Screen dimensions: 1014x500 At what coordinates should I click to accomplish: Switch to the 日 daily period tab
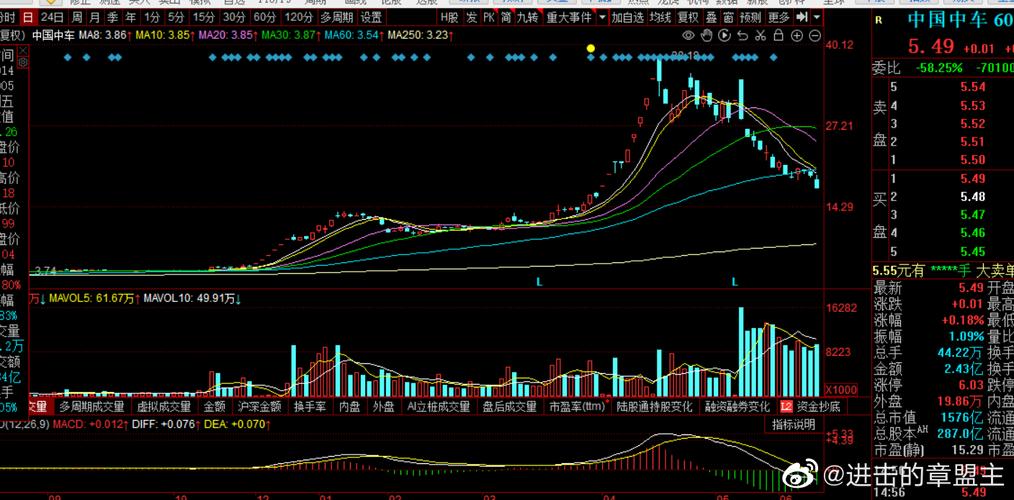point(27,17)
